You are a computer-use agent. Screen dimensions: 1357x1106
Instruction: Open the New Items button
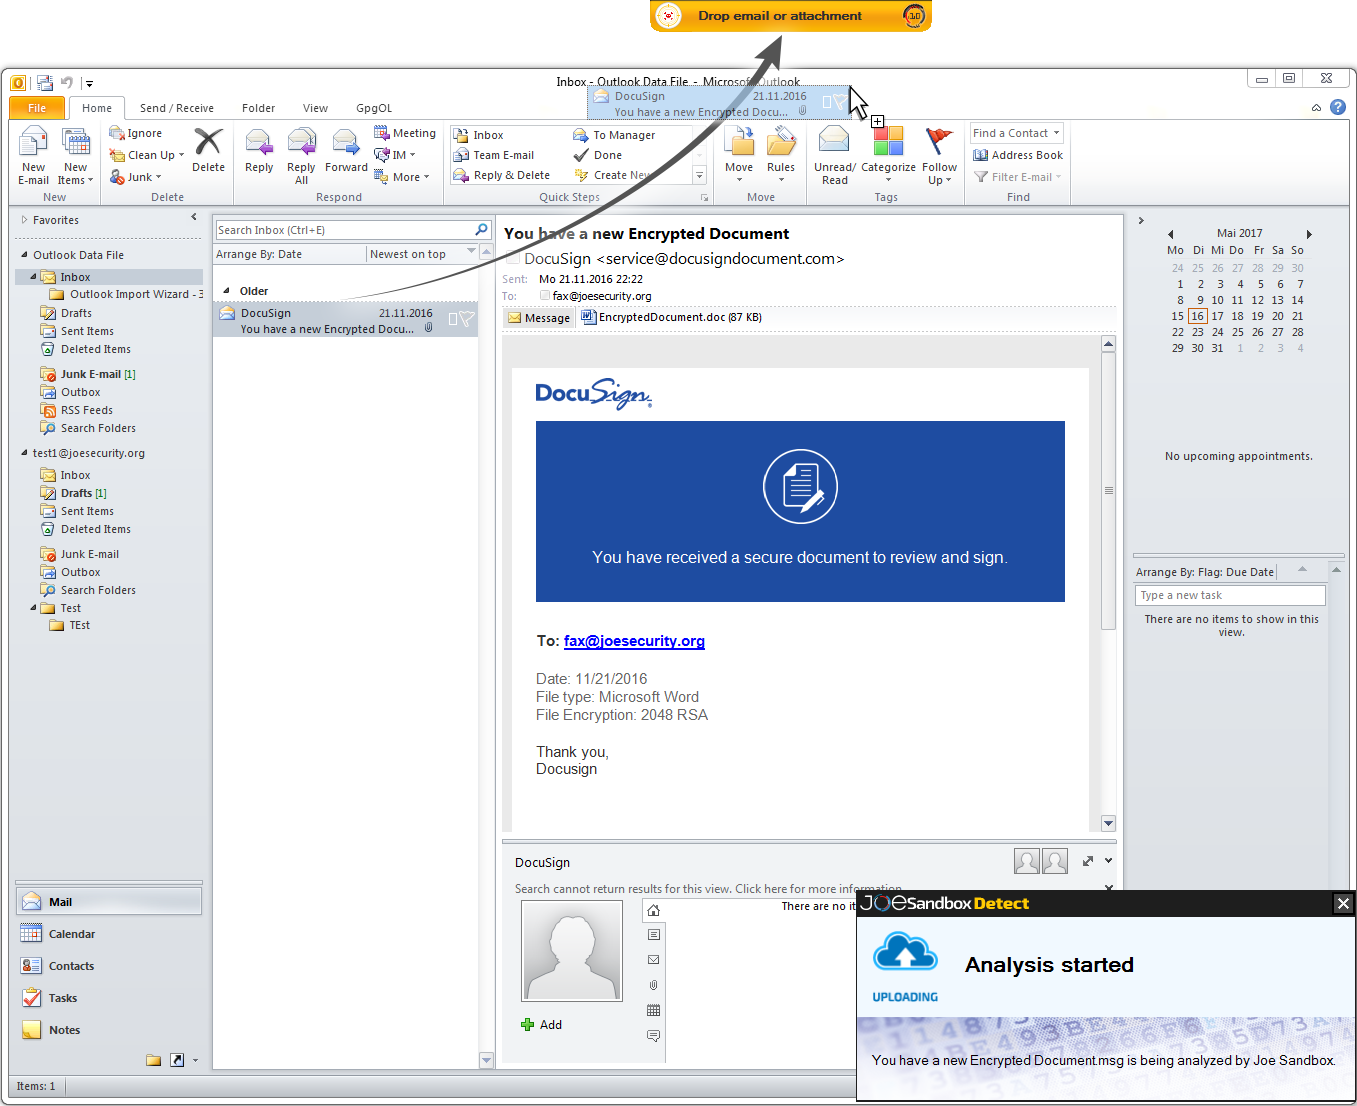tap(75, 157)
